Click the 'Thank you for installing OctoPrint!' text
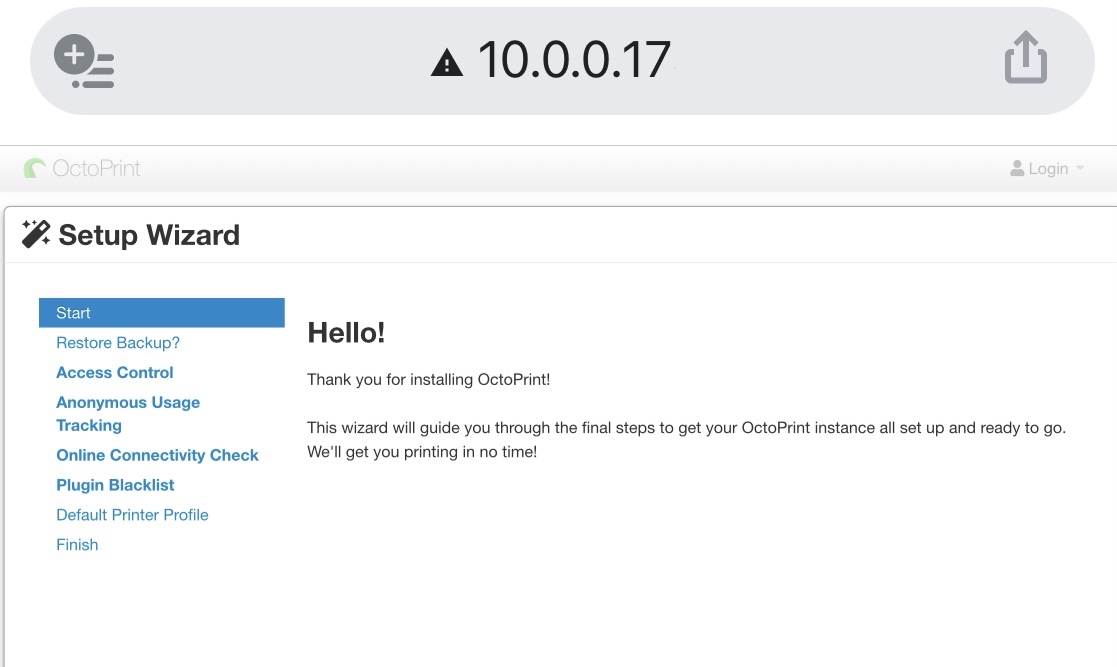Viewport: 1117px width, 667px height. point(428,379)
